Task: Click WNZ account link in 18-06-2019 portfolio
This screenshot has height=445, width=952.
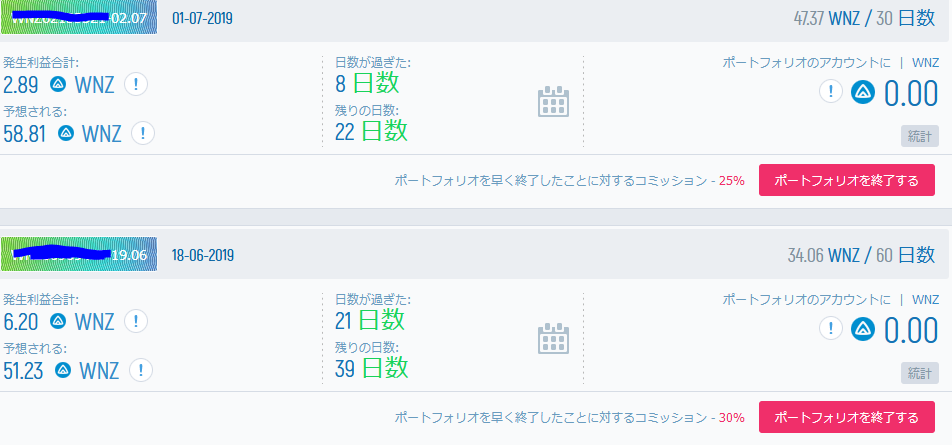Action: (x=925, y=299)
